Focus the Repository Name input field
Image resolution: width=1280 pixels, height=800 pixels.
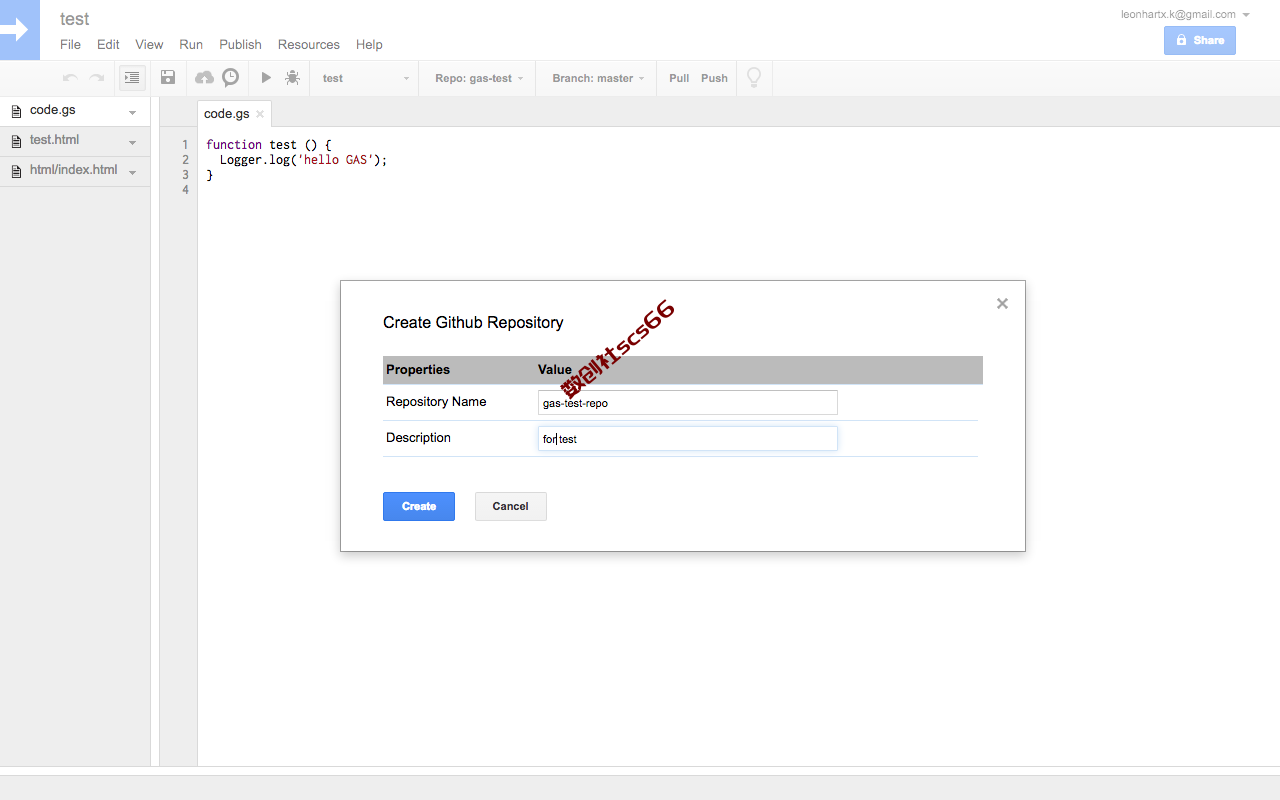point(688,403)
